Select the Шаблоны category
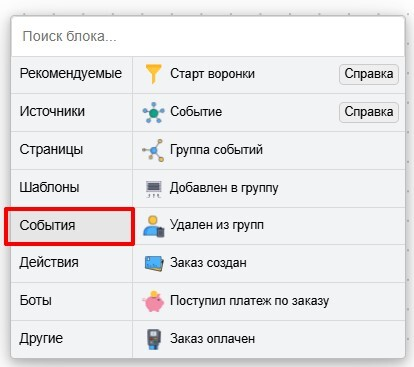This screenshot has width=414, height=367. (72, 188)
